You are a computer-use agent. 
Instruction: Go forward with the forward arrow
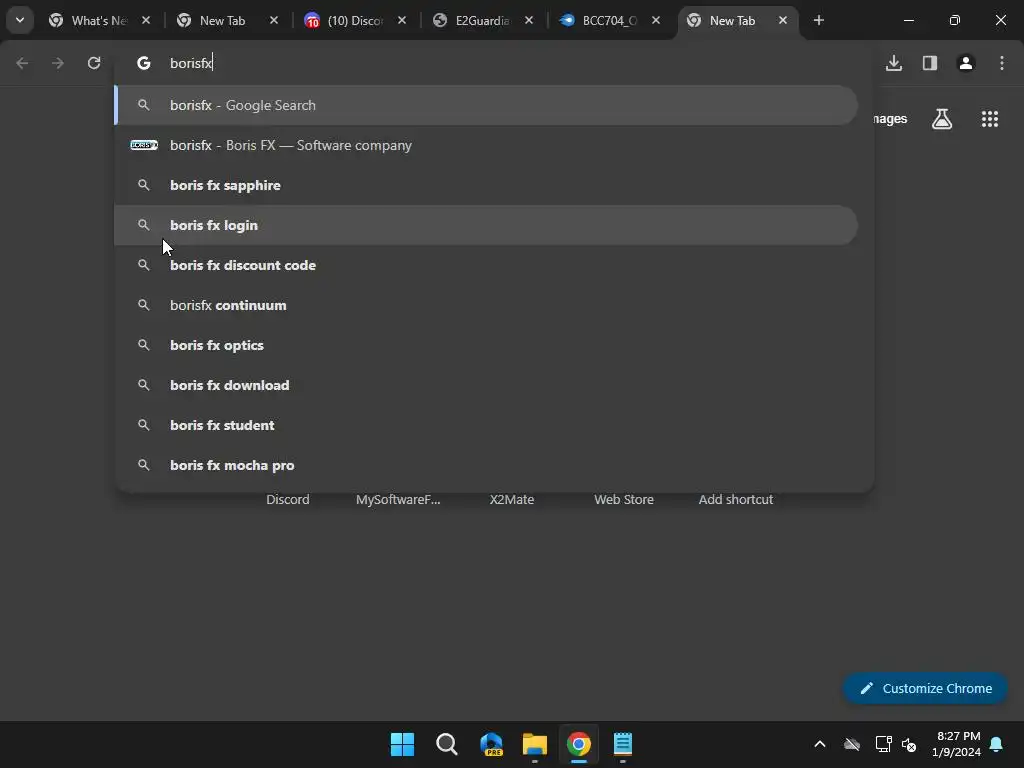tap(58, 63)
